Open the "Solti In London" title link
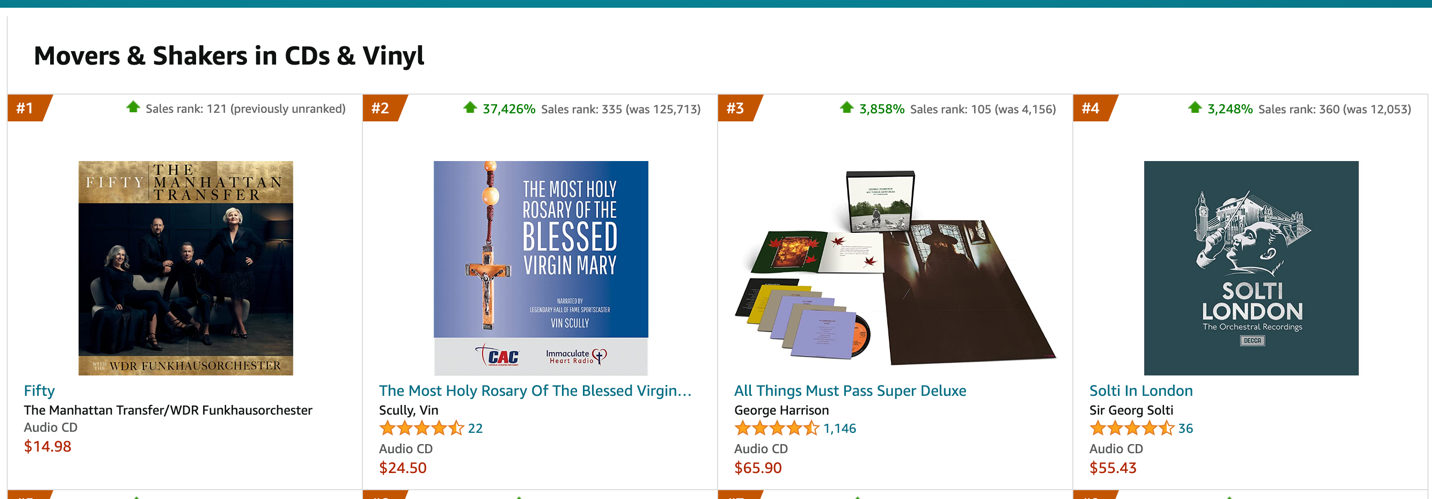This screenshot has width=1432, height=499. 1141,391
